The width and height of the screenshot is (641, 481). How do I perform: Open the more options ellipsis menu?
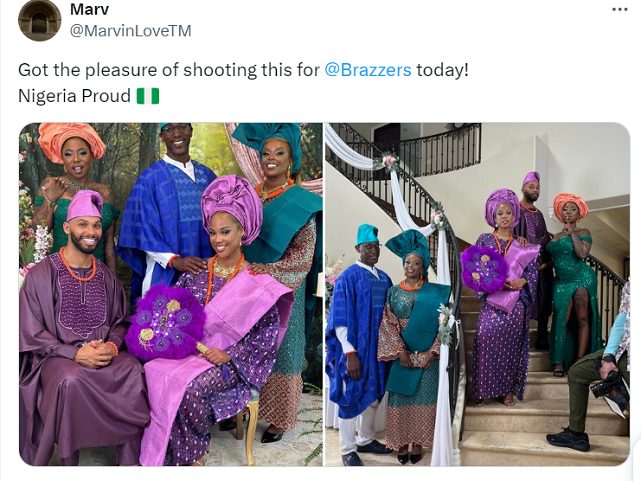click(x=620, y=9)
